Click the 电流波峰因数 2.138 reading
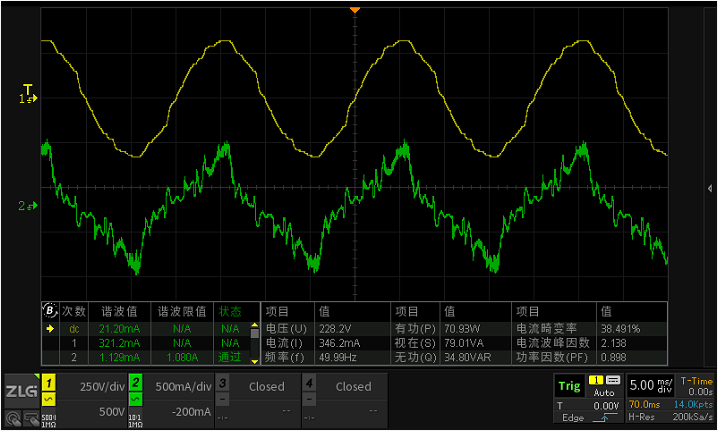Viewport: 718px width, 431px height. click(x=590, y=343)
